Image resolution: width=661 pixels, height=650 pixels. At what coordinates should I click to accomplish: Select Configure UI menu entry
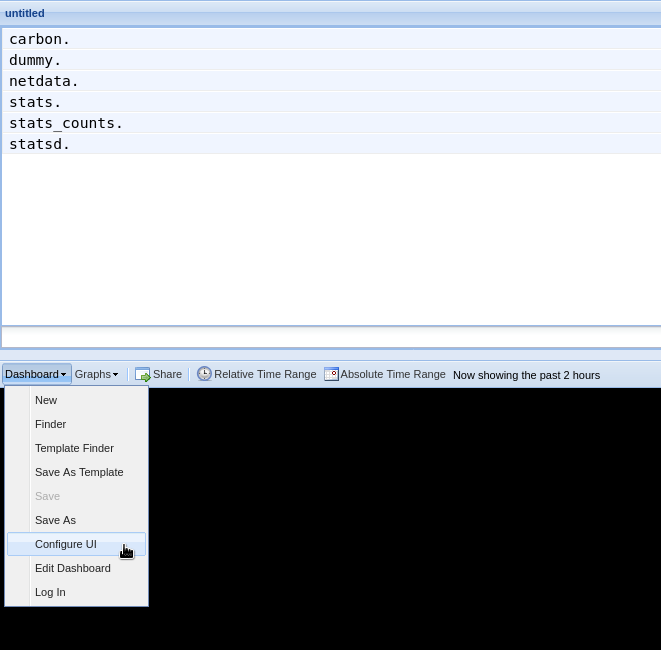(x=76, y=544)
